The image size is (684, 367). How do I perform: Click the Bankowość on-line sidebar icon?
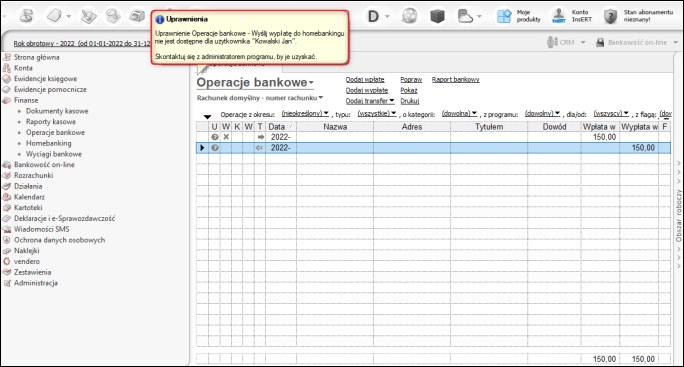pyautogui.click(x=7, y=165)
